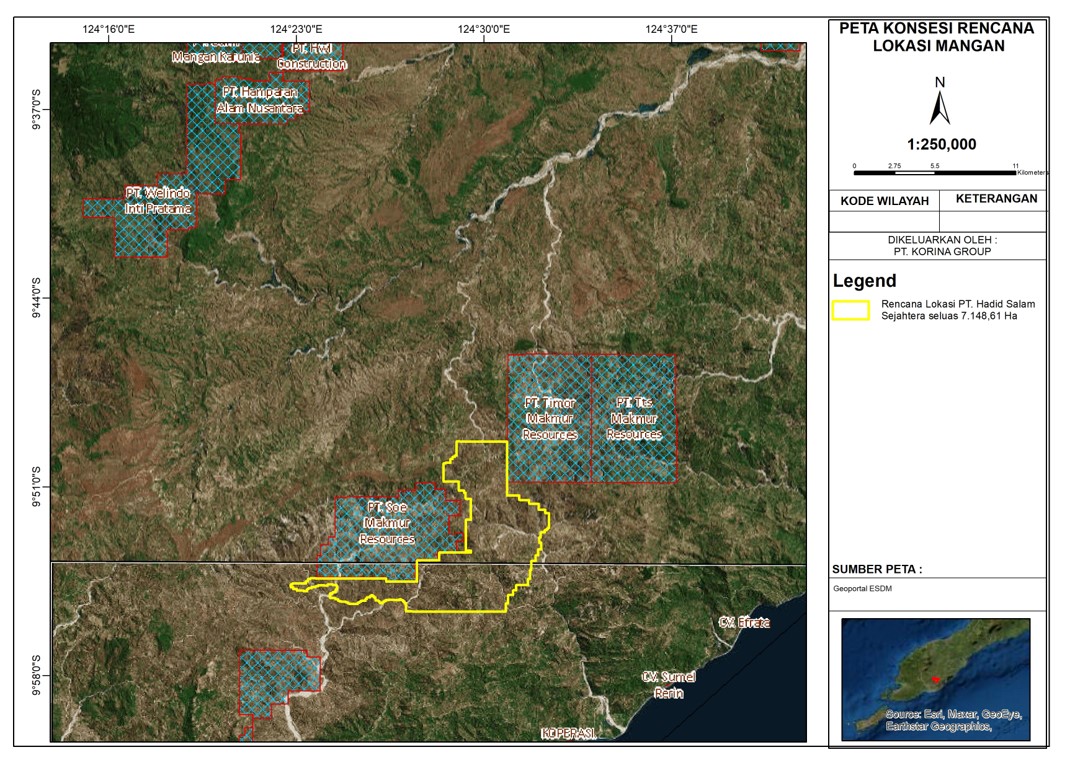1088x768 pixels.
Task: Click the CV. Sumel Rerin label
Action: coord(668,685)
